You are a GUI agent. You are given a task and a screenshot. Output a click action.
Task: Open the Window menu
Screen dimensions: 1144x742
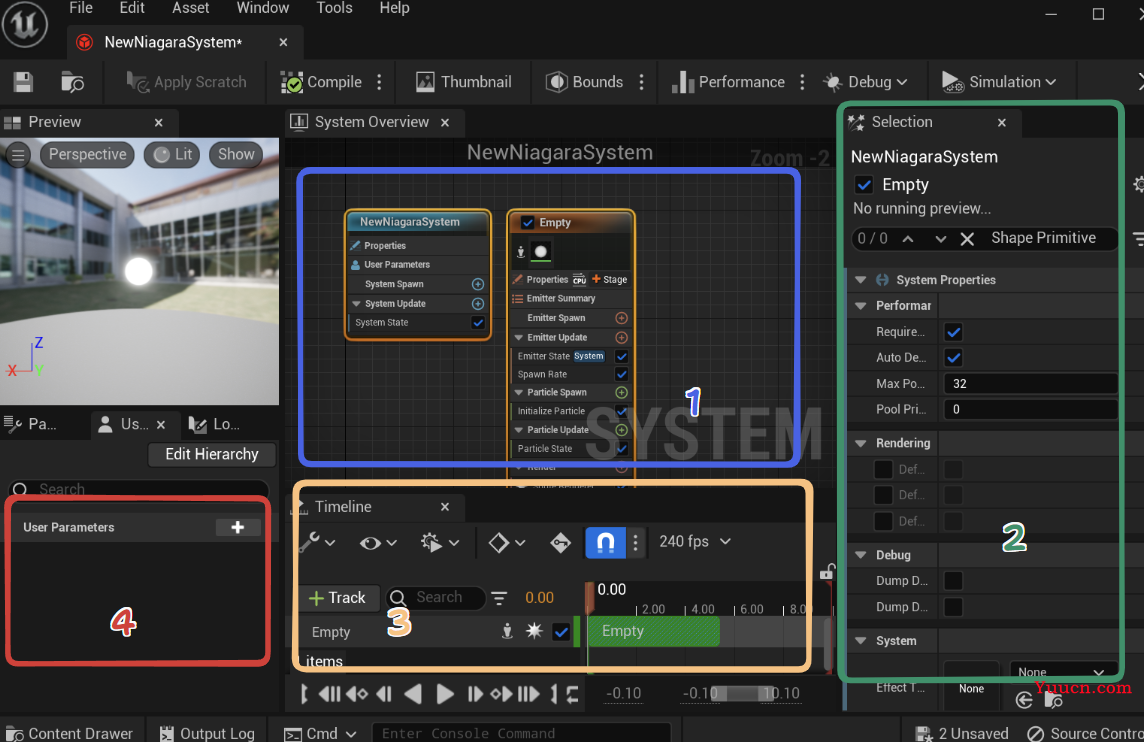[x=263, y=8]
